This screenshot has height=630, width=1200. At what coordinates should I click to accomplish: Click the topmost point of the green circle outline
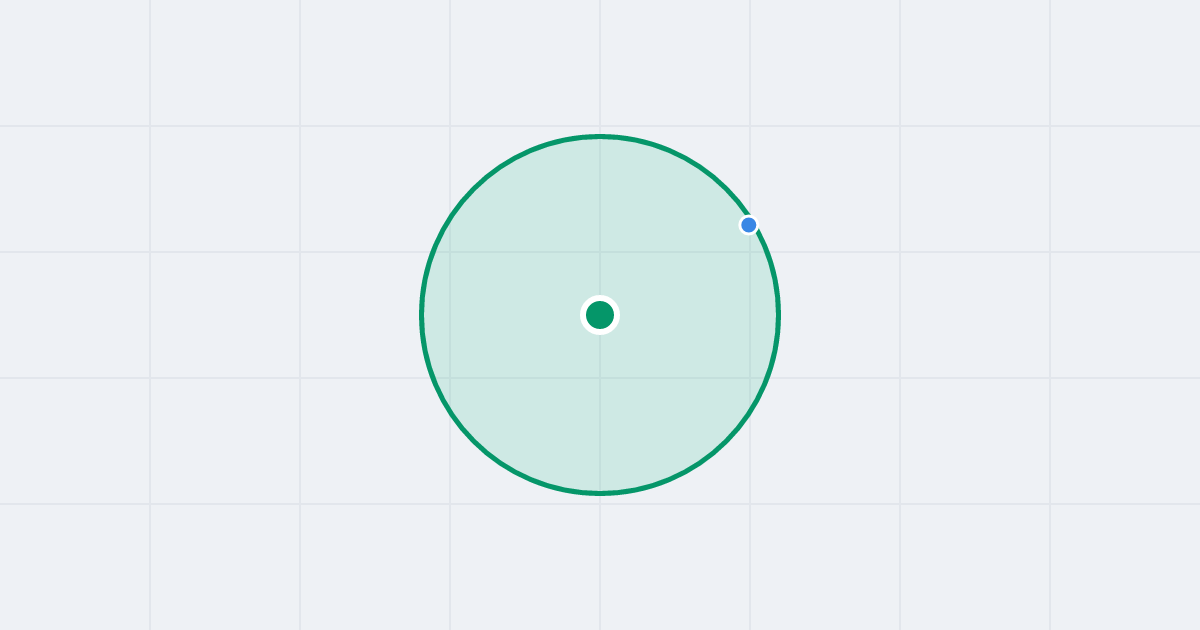[x=600, y=136]
